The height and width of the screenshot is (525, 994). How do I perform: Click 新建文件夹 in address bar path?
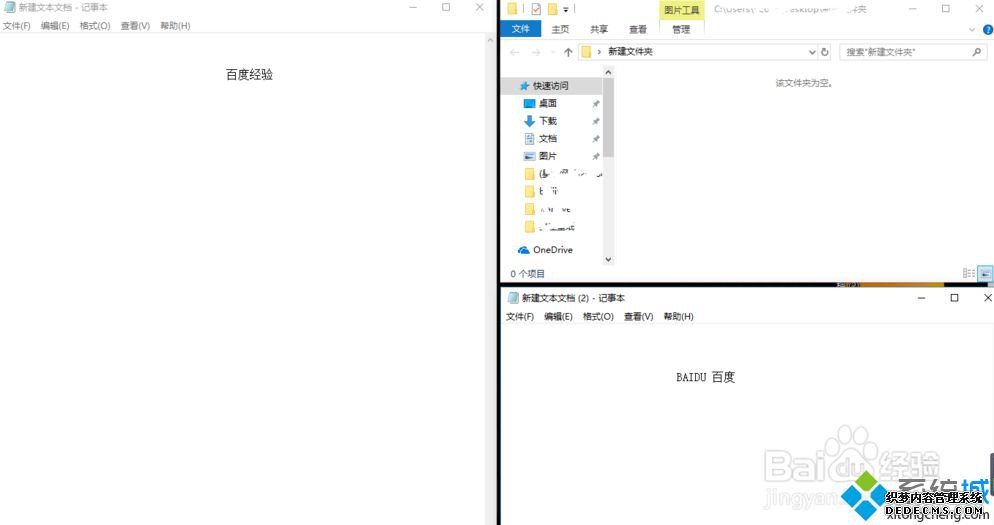pyautogui.click(x=630, y=52)
